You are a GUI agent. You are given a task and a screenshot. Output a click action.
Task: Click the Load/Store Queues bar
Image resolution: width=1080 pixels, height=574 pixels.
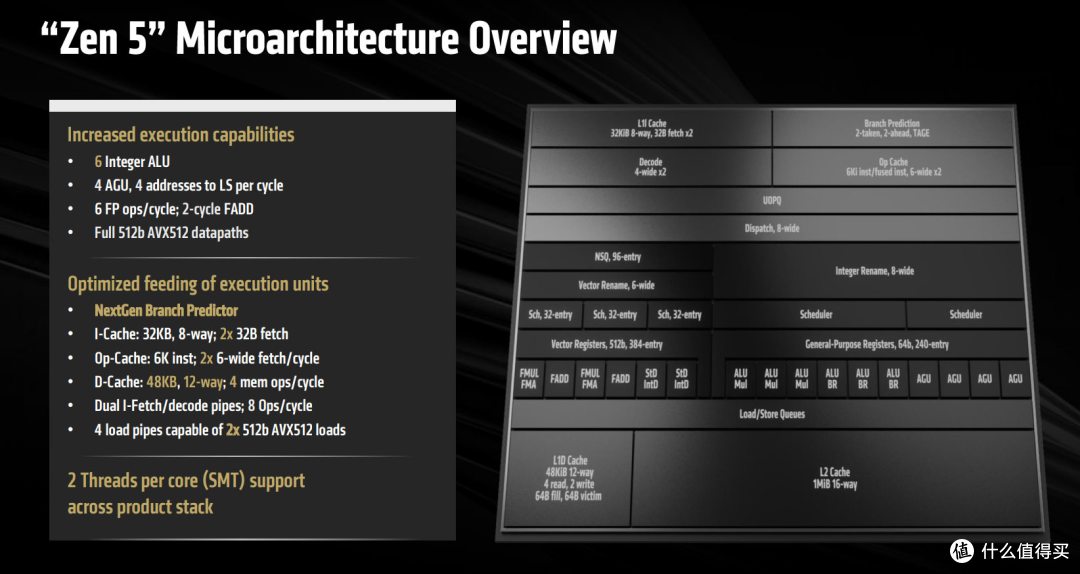771,414
